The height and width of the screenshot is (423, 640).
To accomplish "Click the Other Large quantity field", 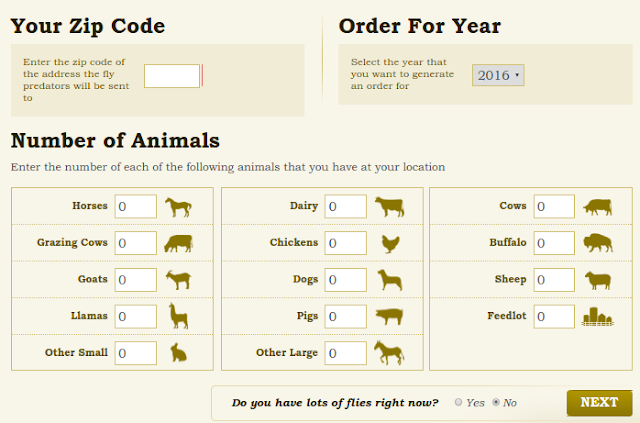I will click(x=346, y=353).
